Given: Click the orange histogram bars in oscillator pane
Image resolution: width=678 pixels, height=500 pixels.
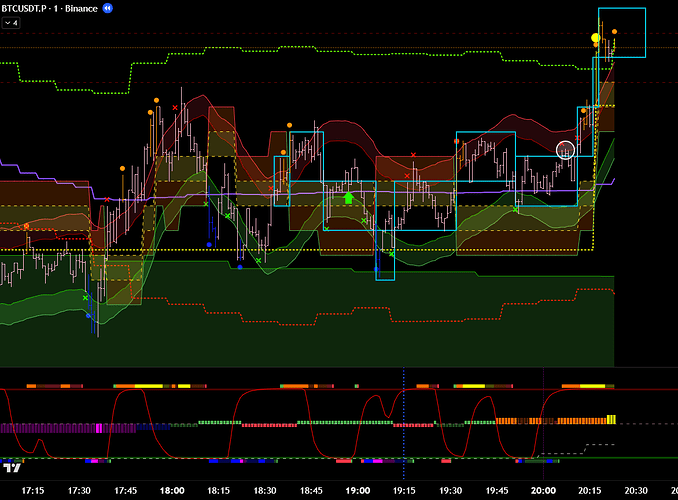Looking at the screenshot, I should [x=550, y=421].
